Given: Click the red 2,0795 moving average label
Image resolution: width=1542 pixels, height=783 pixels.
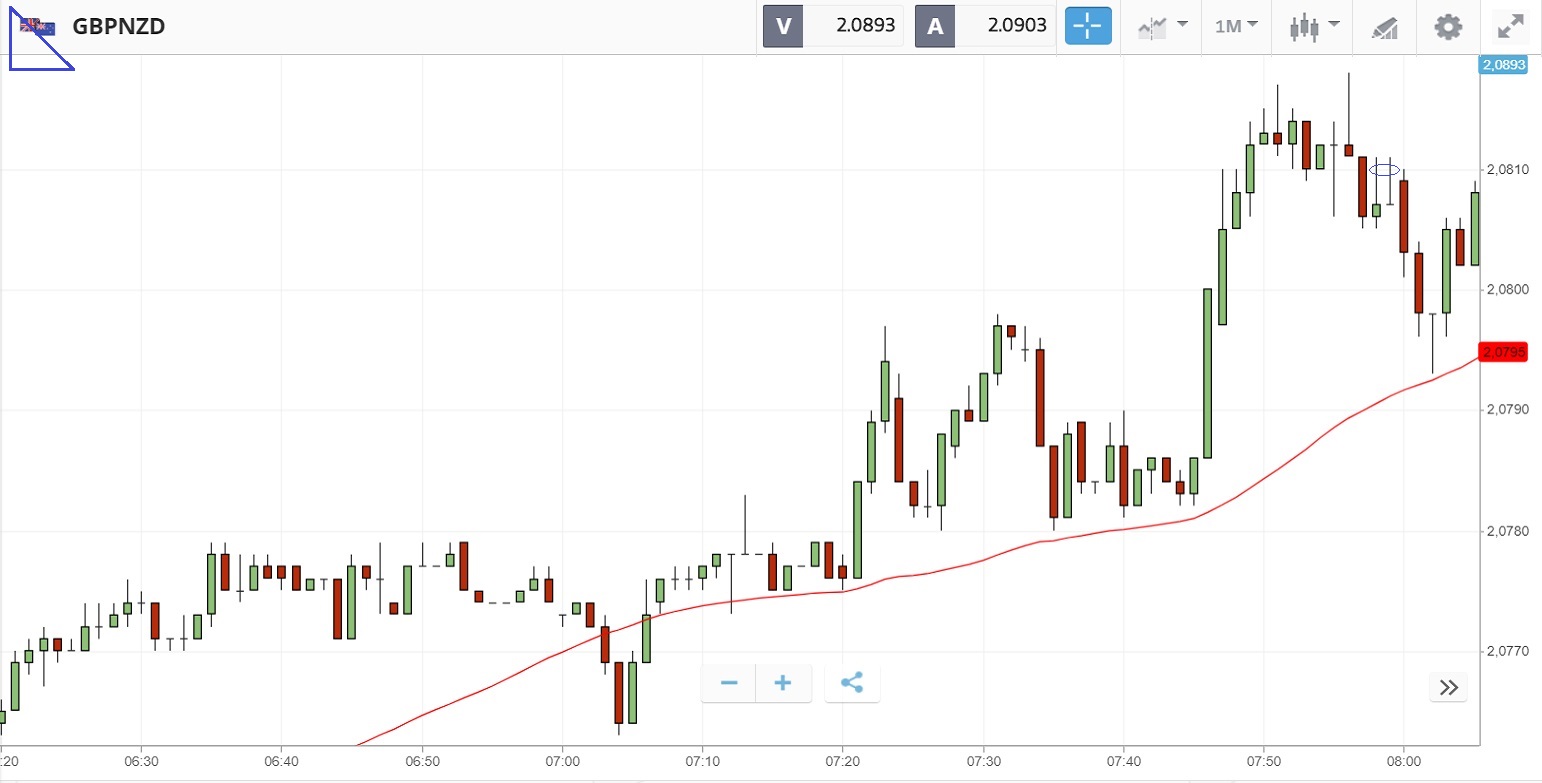Looking at the screenshot, I should 1505,352.
